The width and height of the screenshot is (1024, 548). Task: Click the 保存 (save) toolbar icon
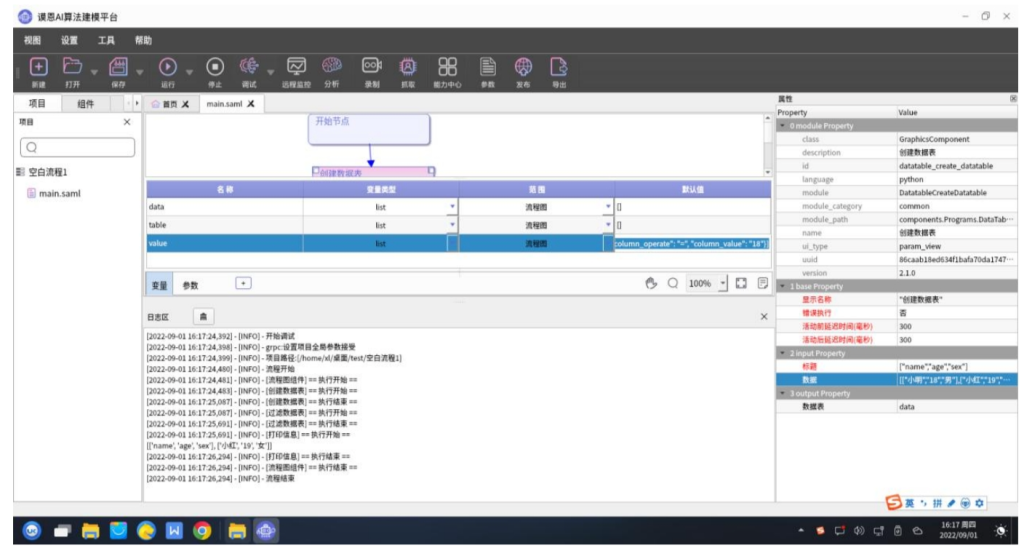coord(118,66)
